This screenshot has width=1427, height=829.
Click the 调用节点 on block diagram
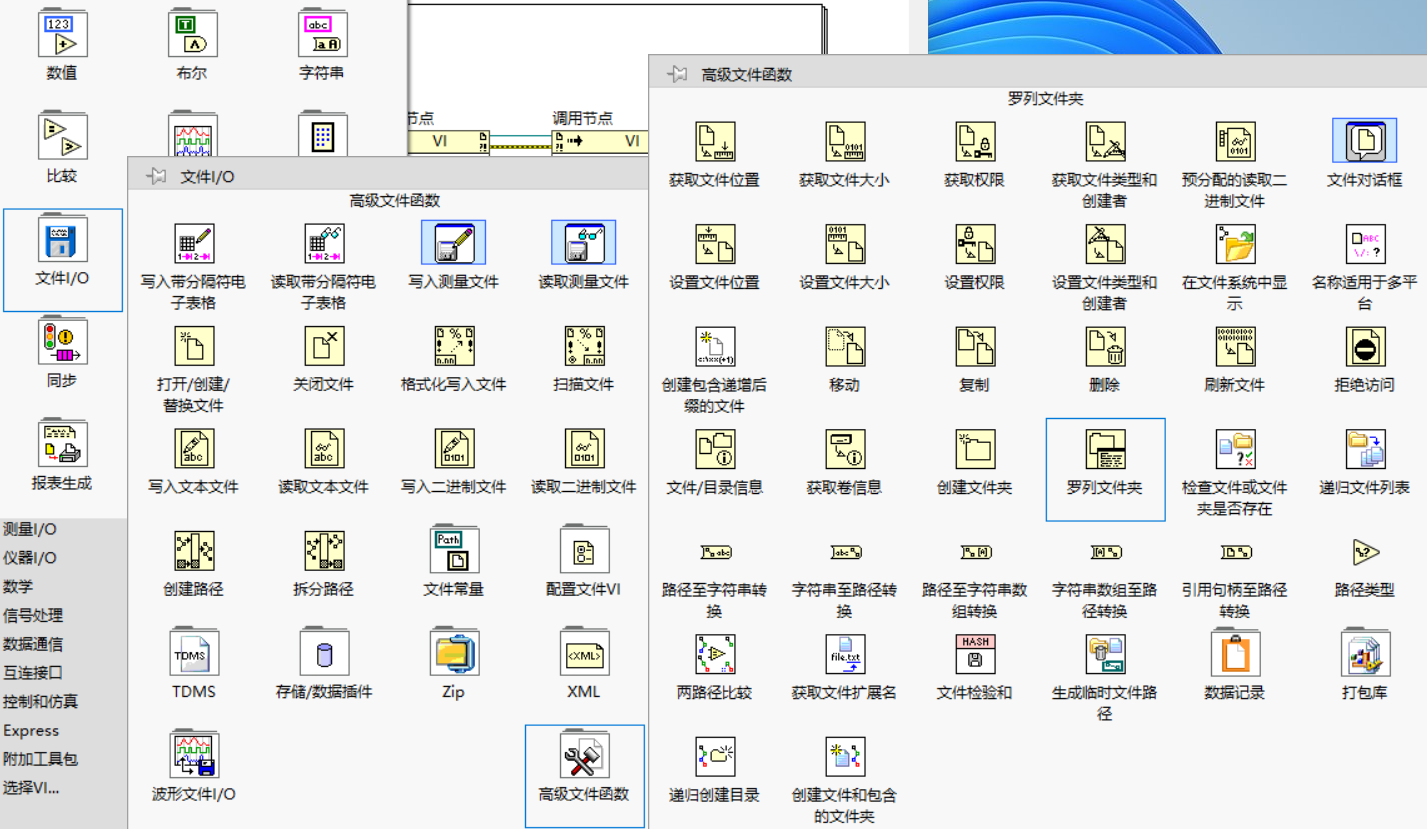click(x=599, y=142)
